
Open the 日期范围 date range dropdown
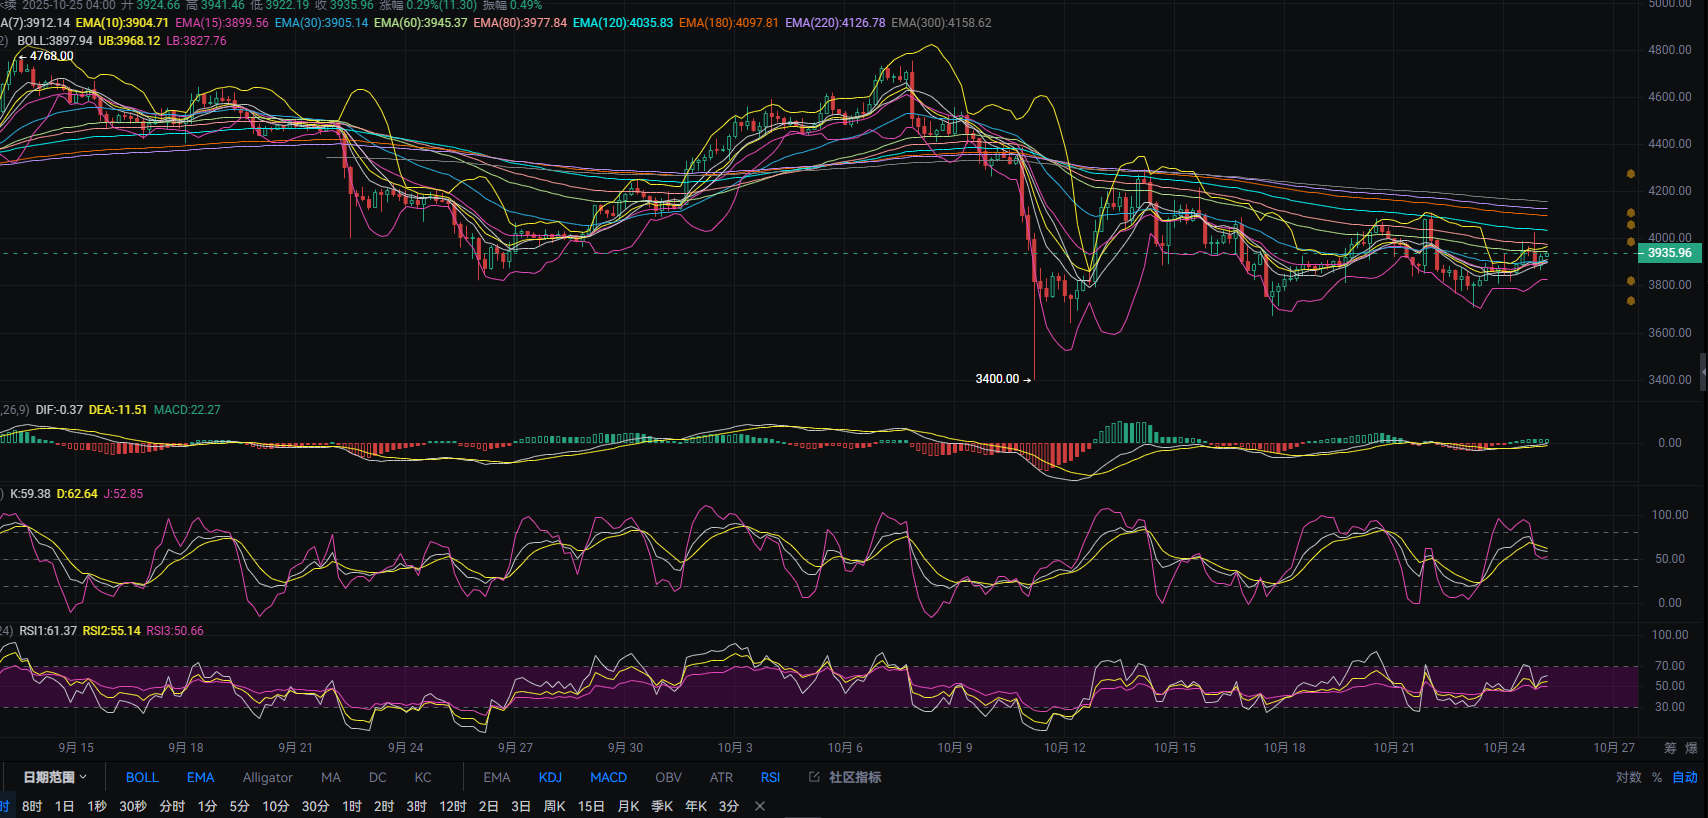pyautogui.click(x=48, y=777)
